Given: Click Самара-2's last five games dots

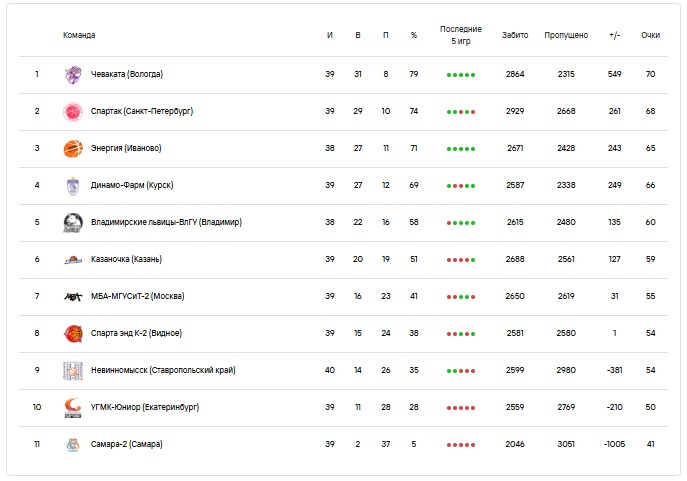Looking at the screenshot, I should pyautogui.click(x=460, y=445).
